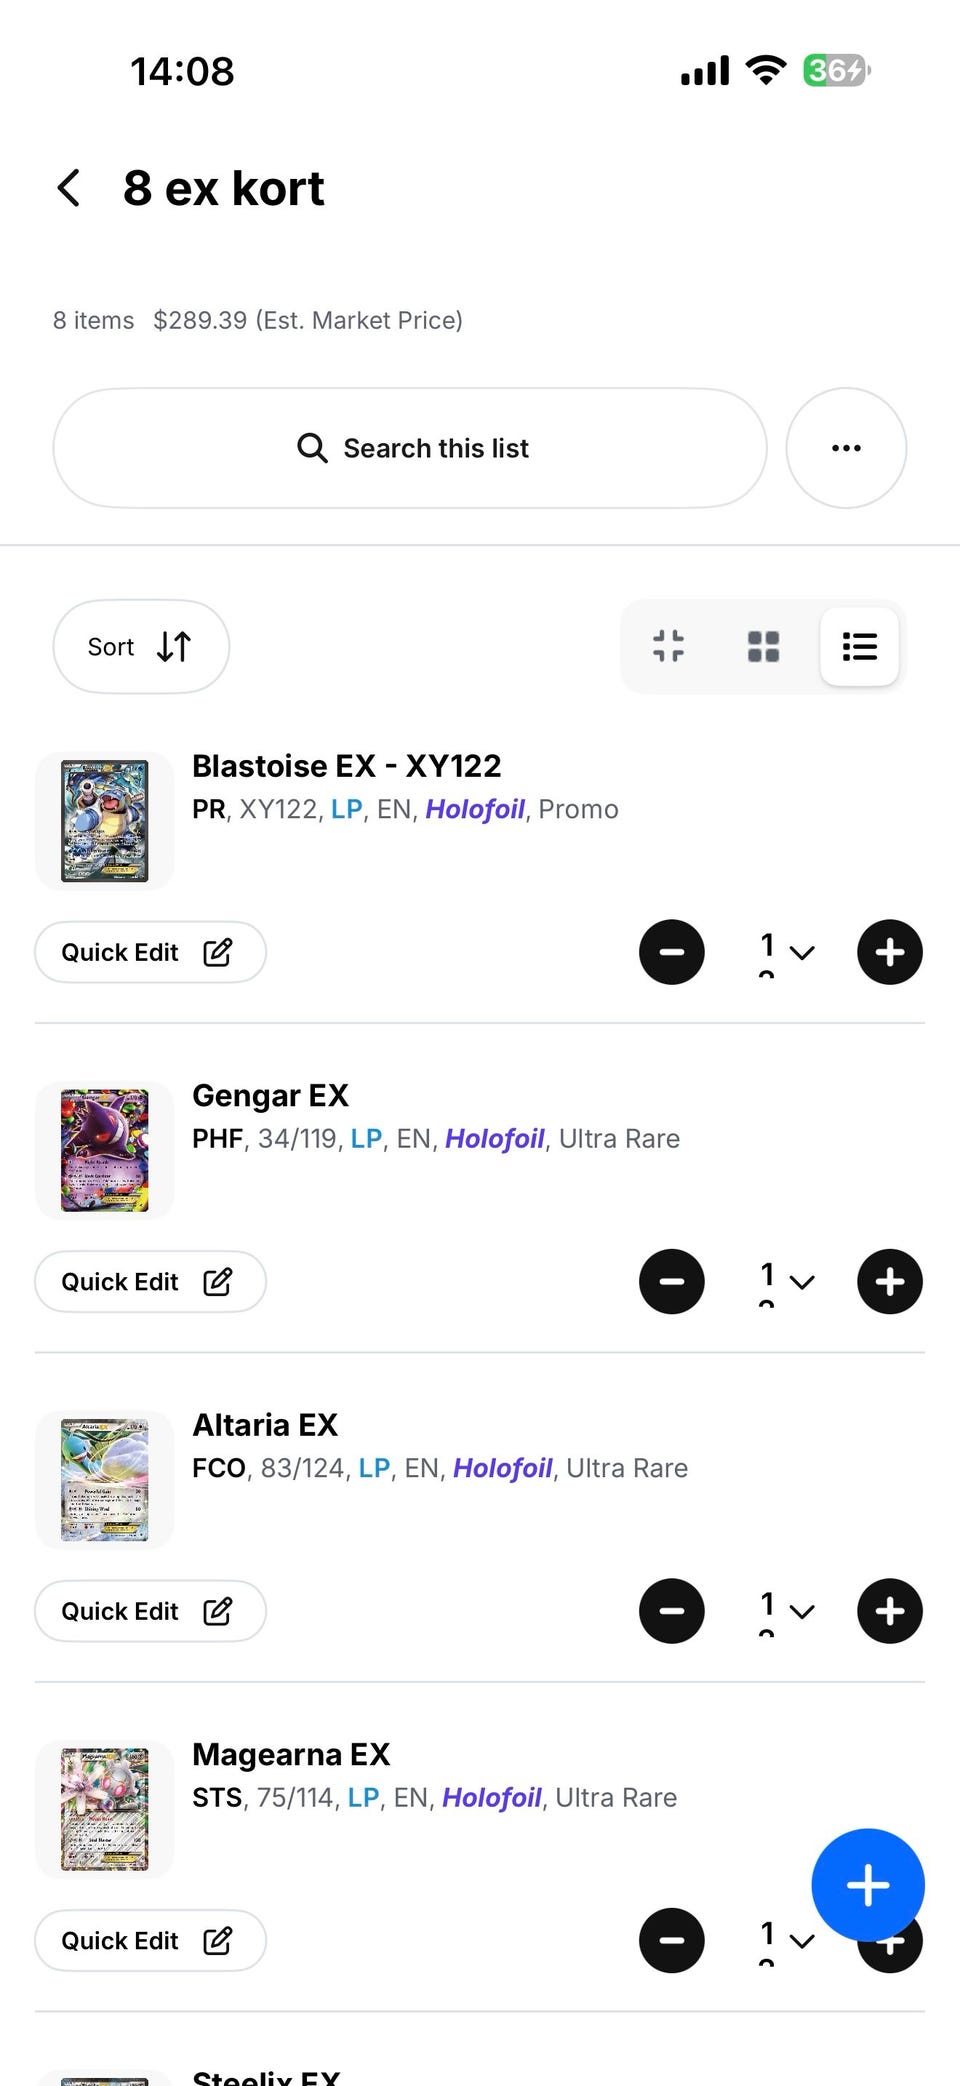Expand Blastoise EX quantity dropdown
Image resolution: width=960 pixels, height=2086 pixels.
coord(787,952)
